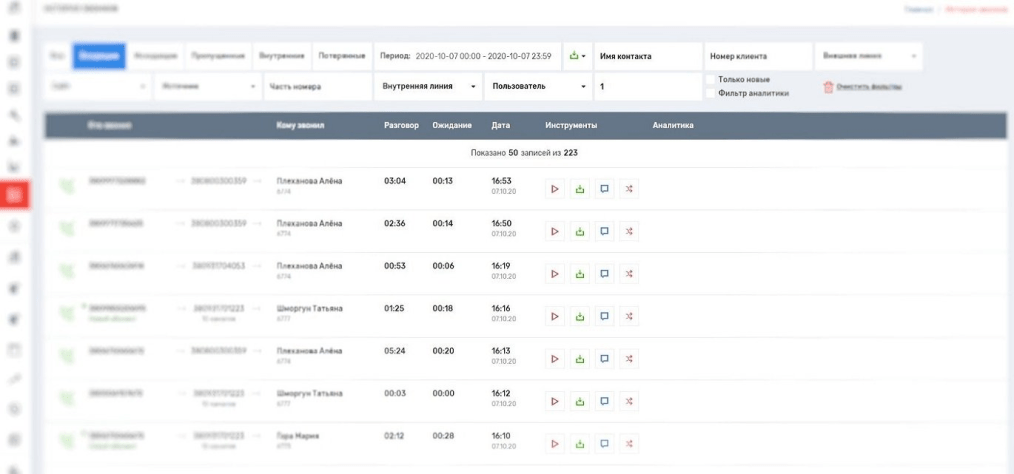Expand the Внешняя линия dropdown
This screenshot has height=474, width=1014.
click(868, 56)
